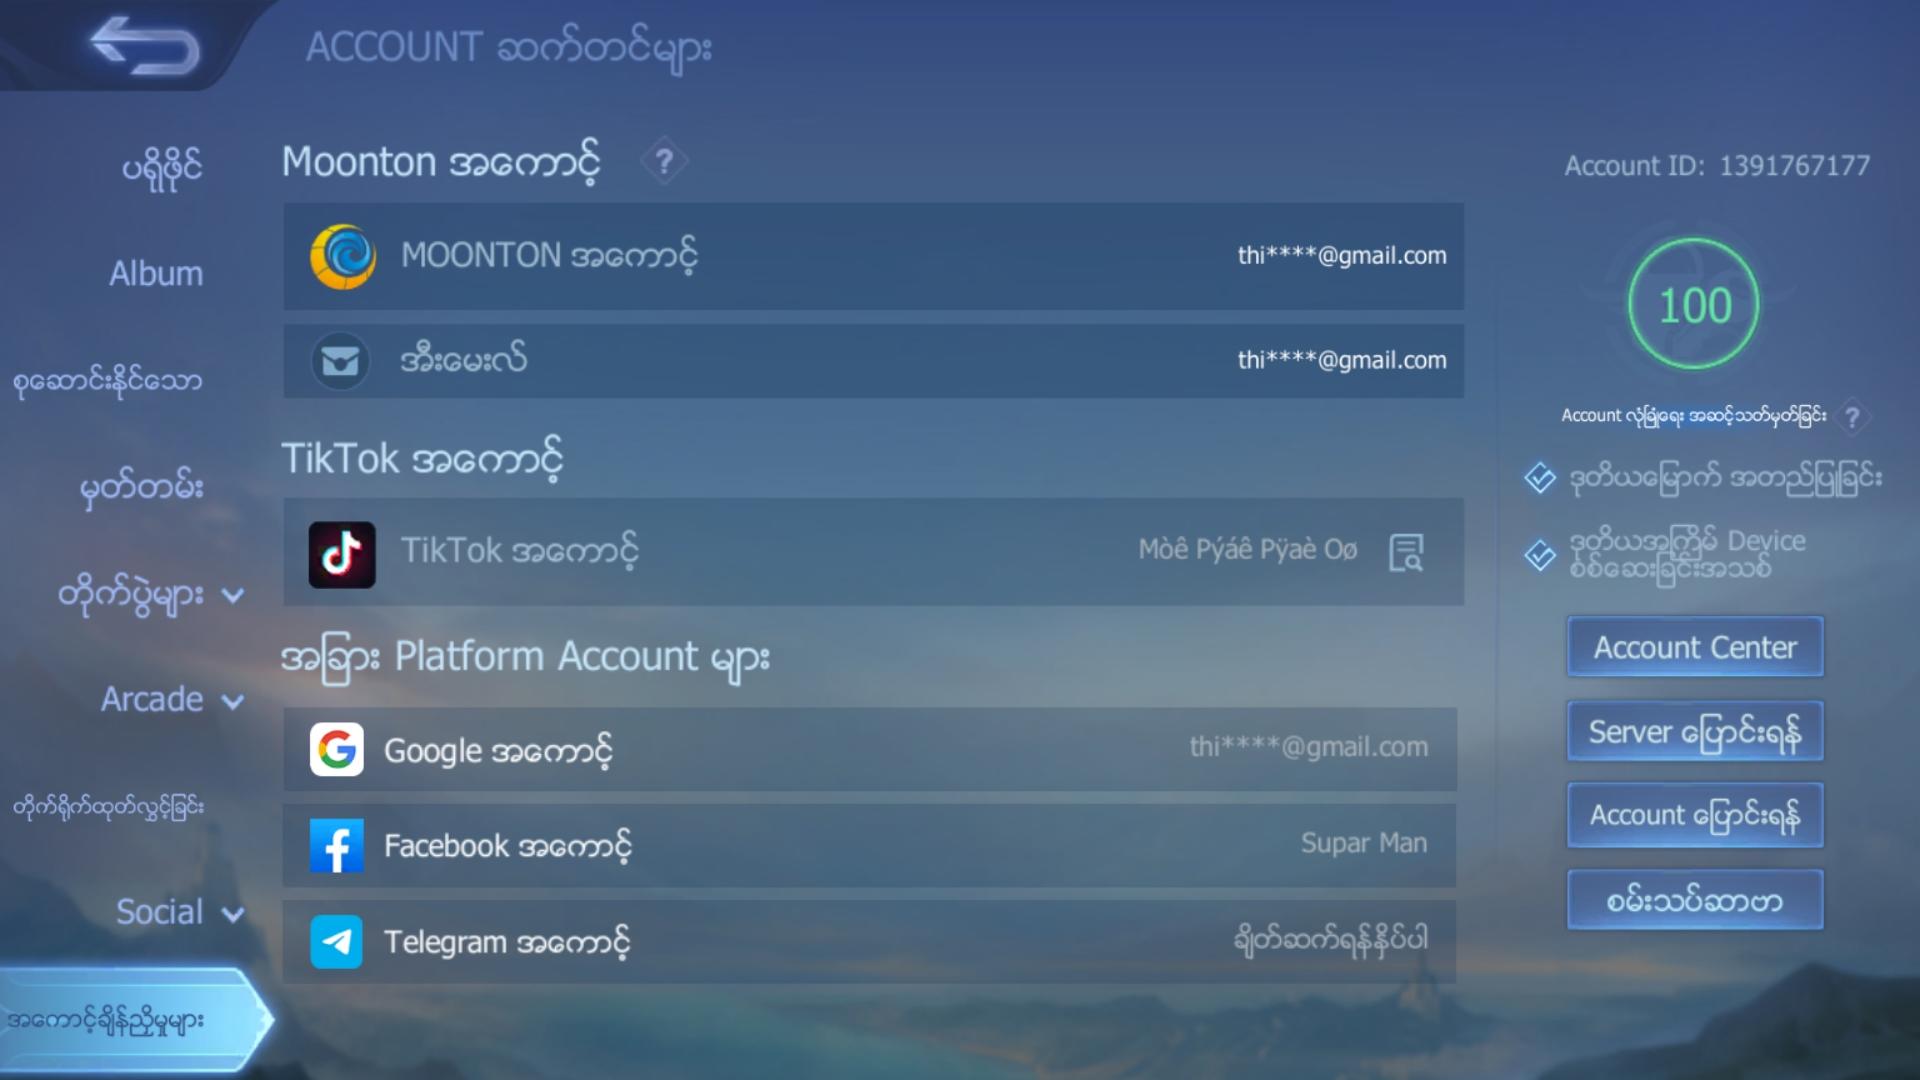Click the Moonton အကောင့် section heading
Image resolution: width=1920 pixels, height=1080 pixels.
[440, 162]
